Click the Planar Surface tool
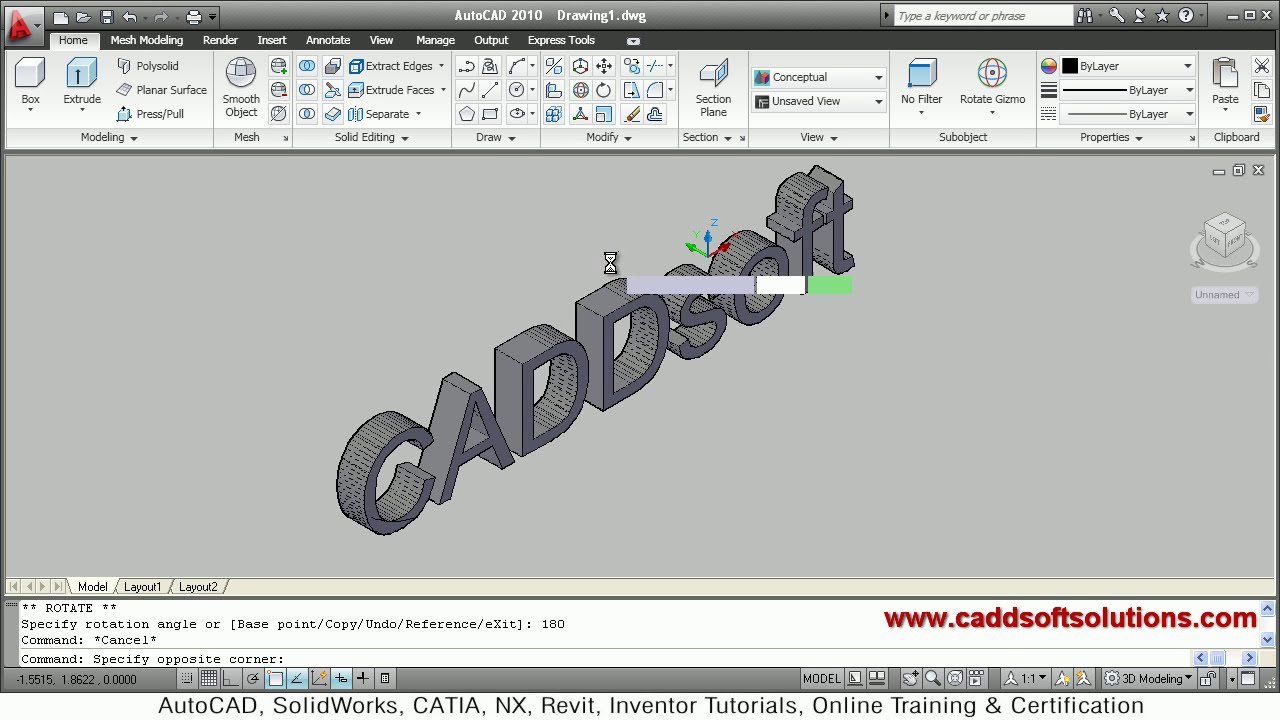Screen dimensions: 1280x720 pos(161,90)
